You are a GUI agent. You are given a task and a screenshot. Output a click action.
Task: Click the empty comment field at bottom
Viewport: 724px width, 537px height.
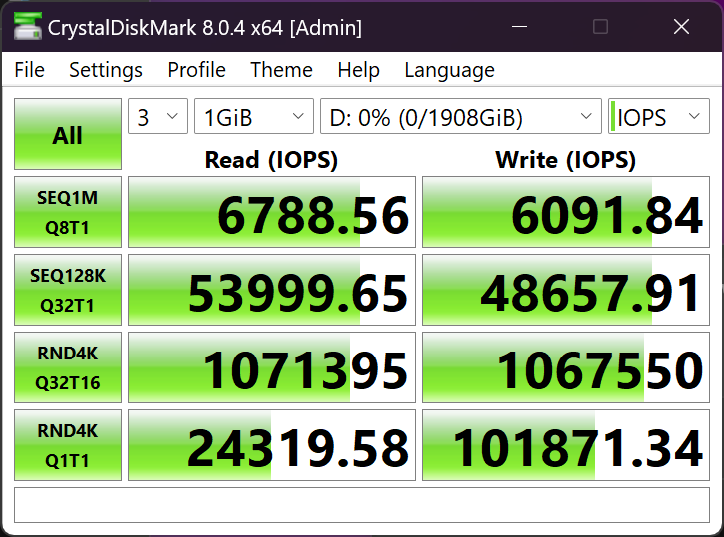[362, 505]
